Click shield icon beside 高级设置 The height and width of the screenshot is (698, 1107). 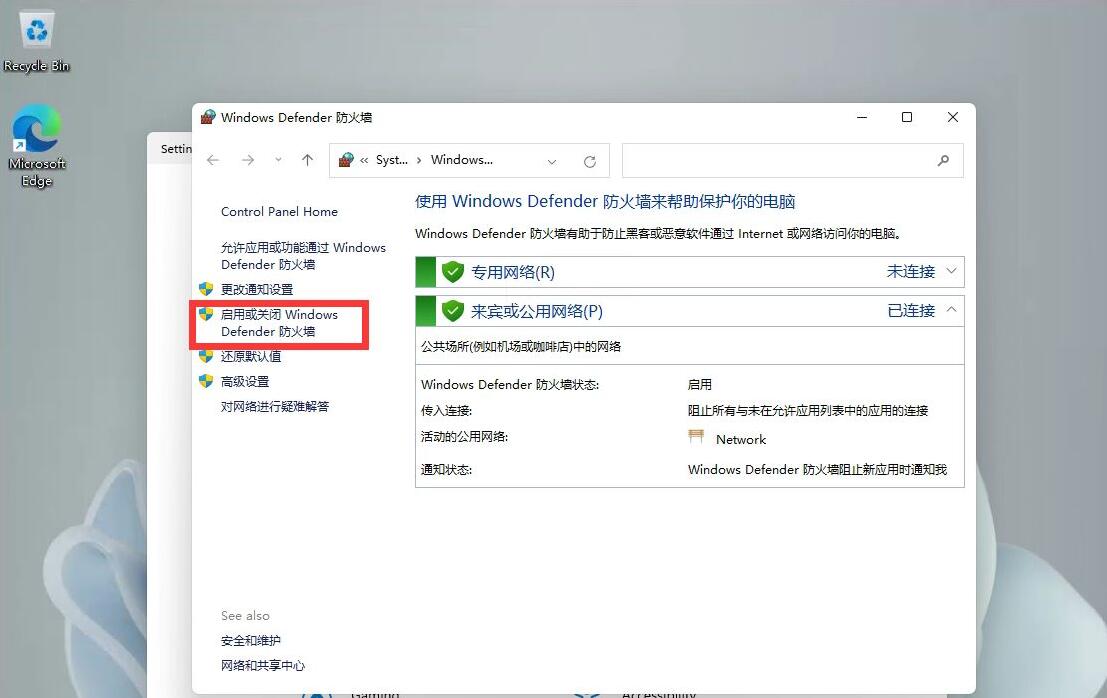click(x=206, y=381)
